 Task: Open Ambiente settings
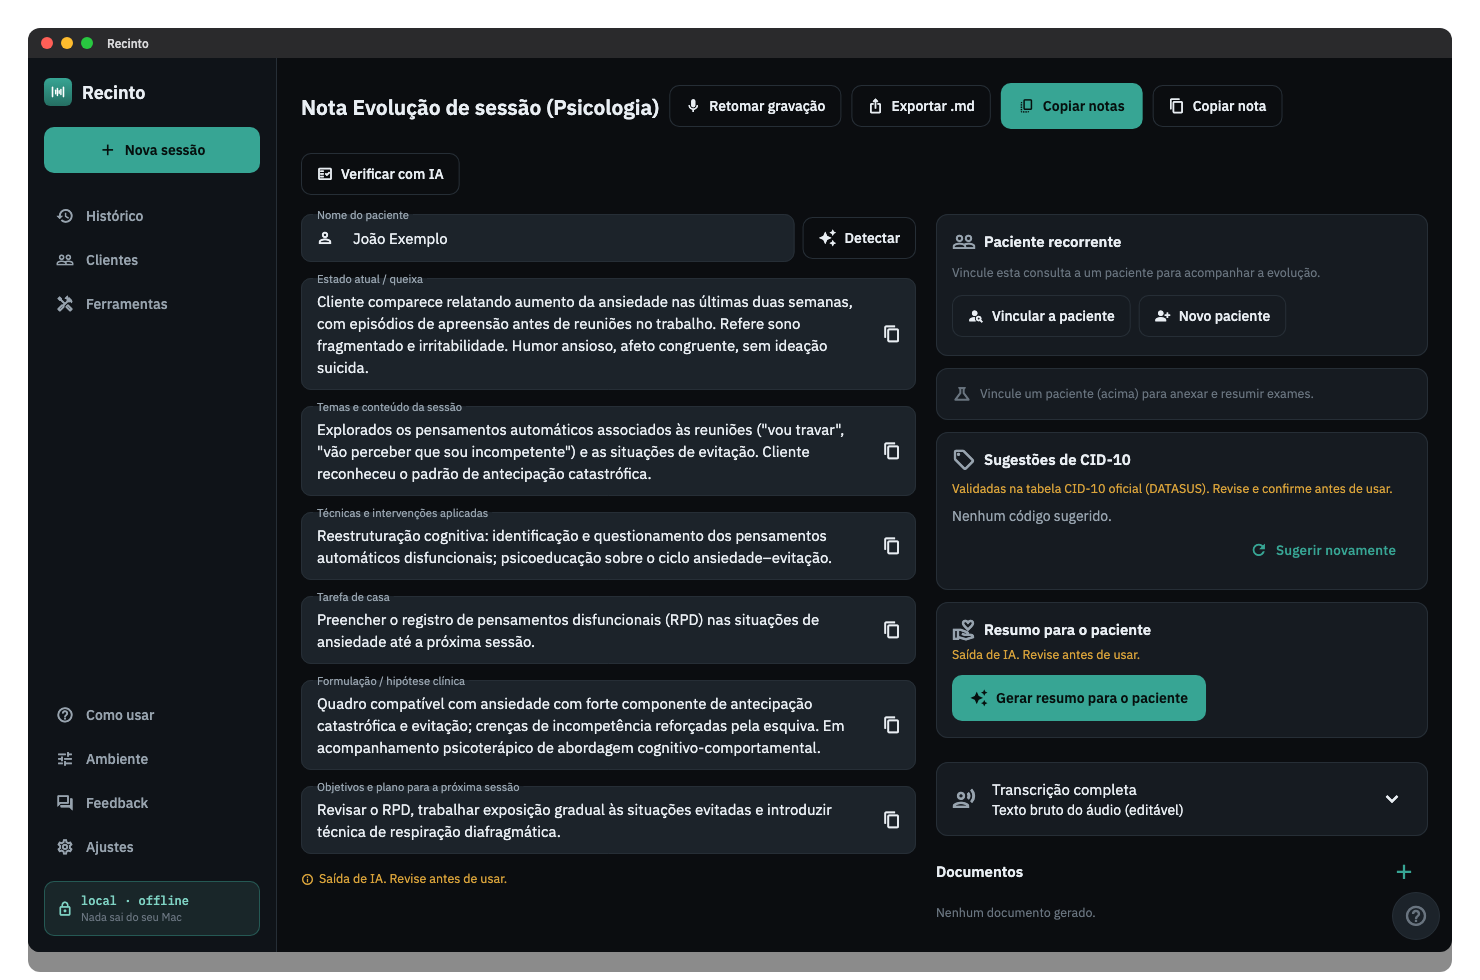pos(152,759)
